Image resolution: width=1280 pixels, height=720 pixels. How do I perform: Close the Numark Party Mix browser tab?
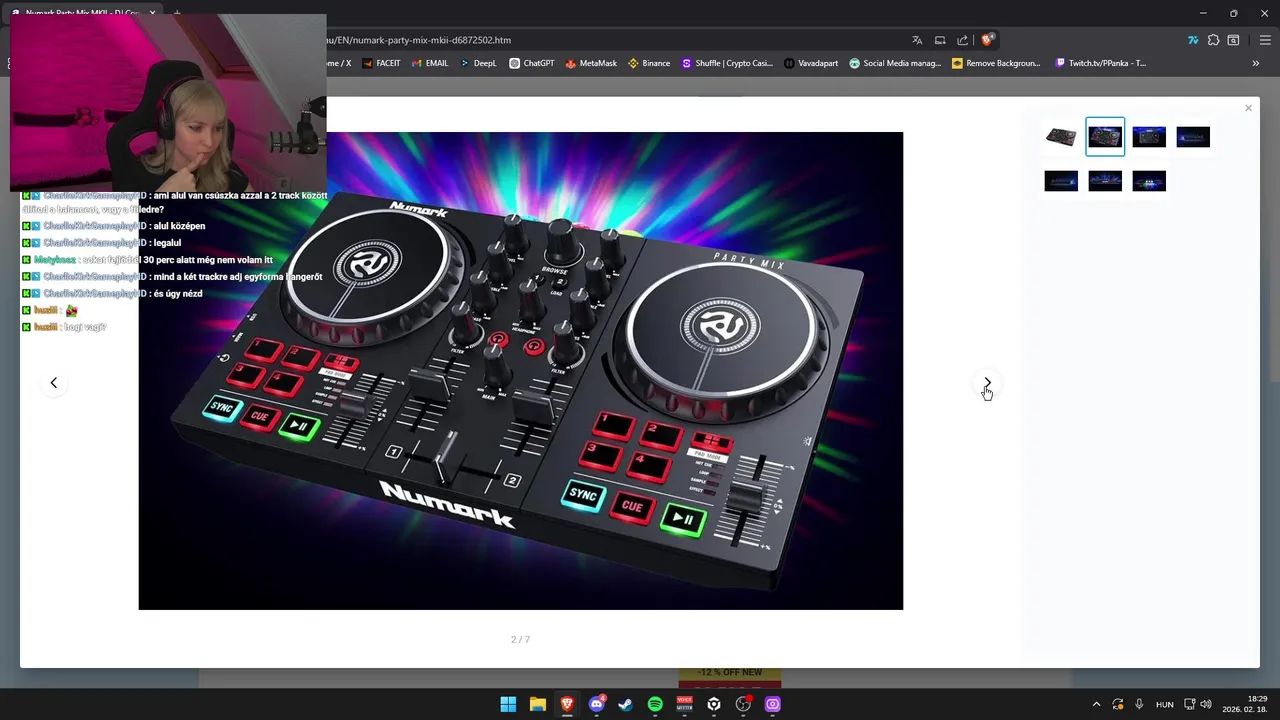click(152, 13)
